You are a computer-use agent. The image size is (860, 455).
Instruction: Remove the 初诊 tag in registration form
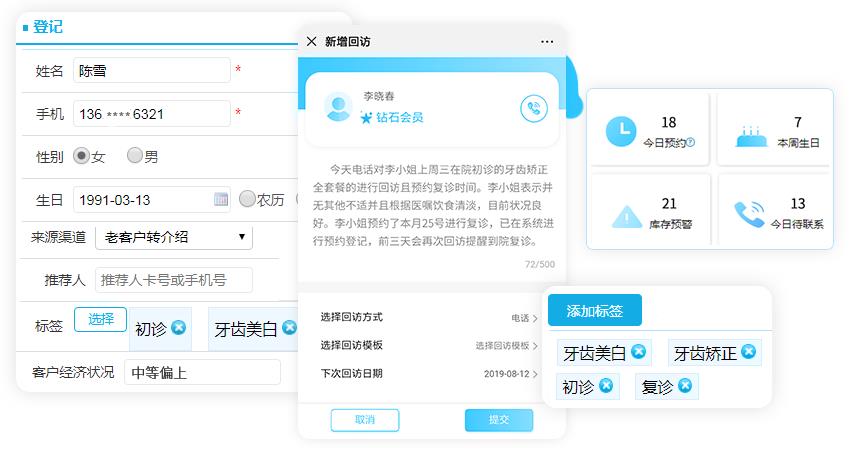(x=178, y=327)
